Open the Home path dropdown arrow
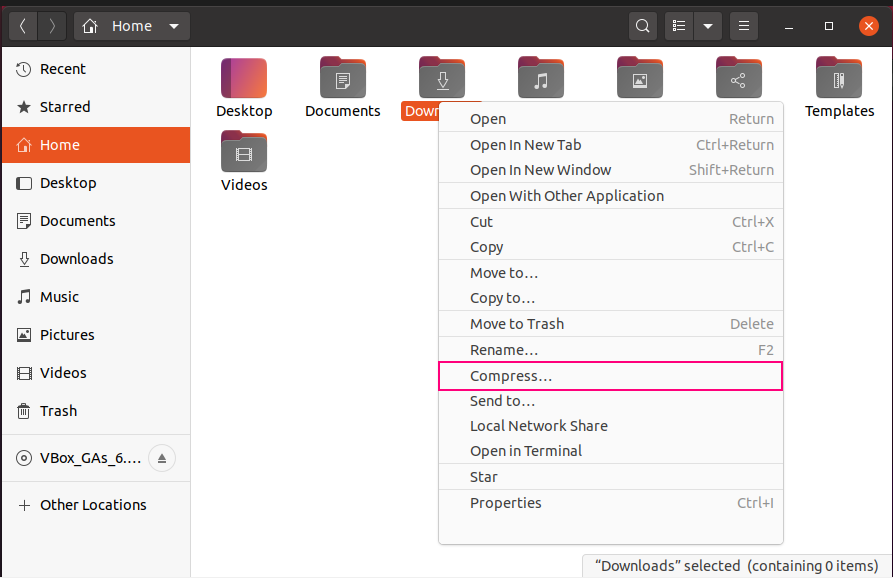The width and height of the screenshot is (893, 578). [174, 26]
